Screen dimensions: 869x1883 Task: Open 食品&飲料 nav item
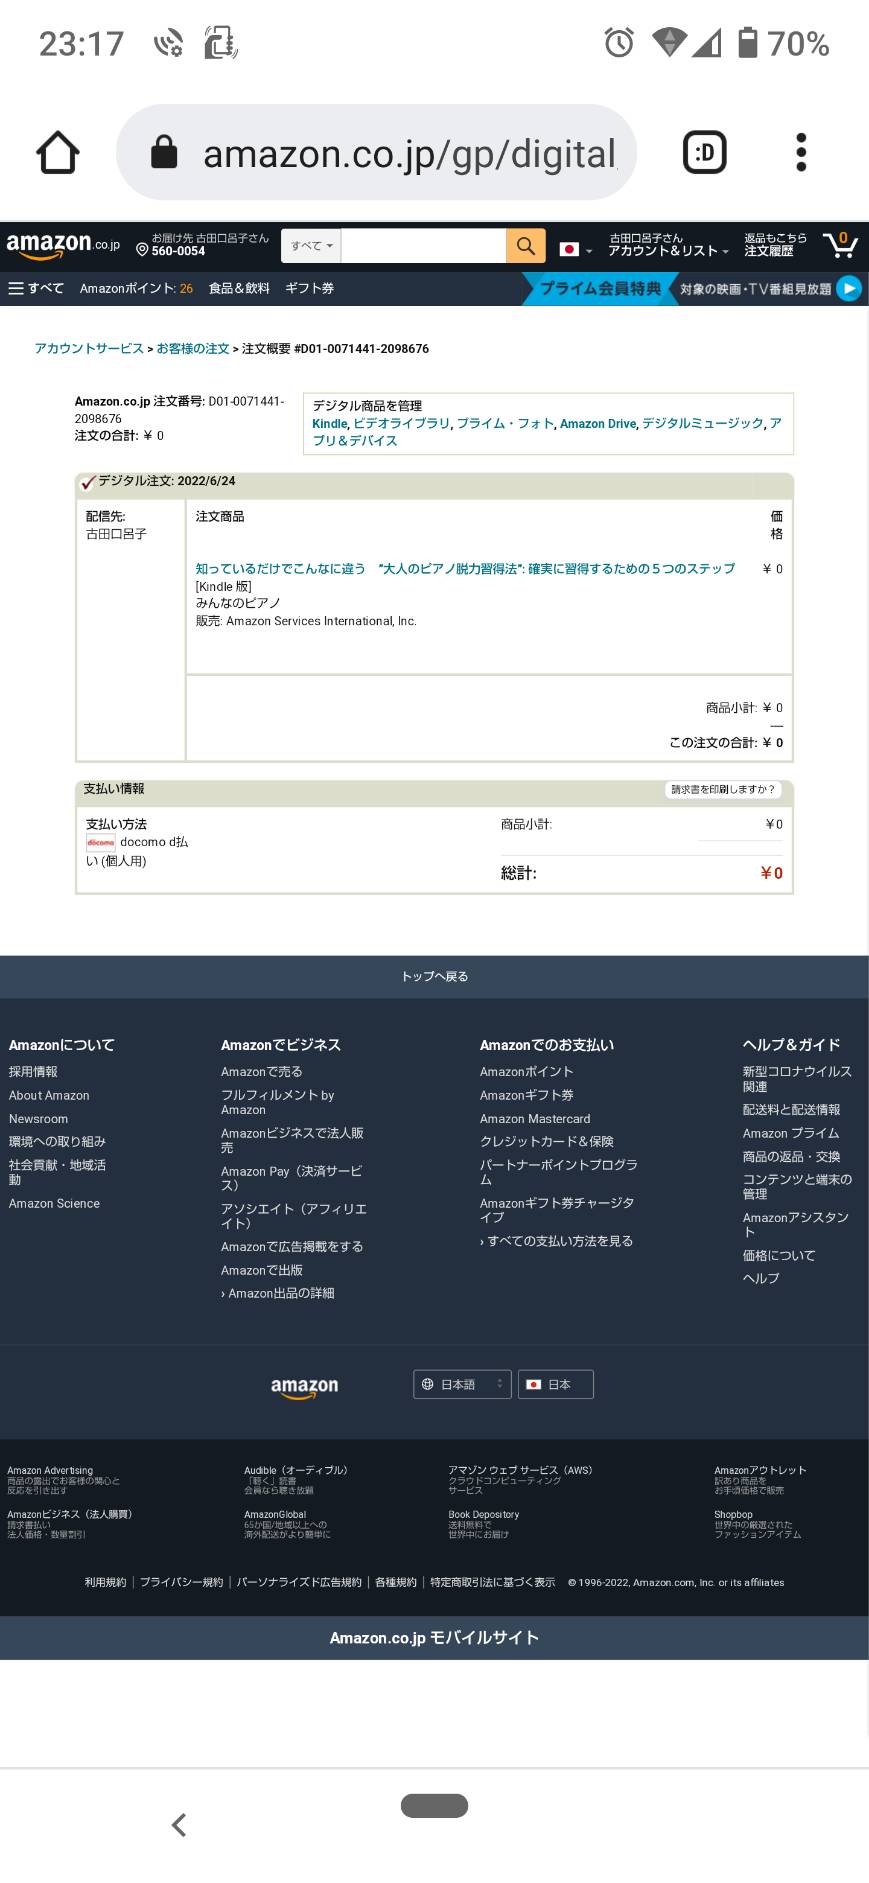click(239, 288)
